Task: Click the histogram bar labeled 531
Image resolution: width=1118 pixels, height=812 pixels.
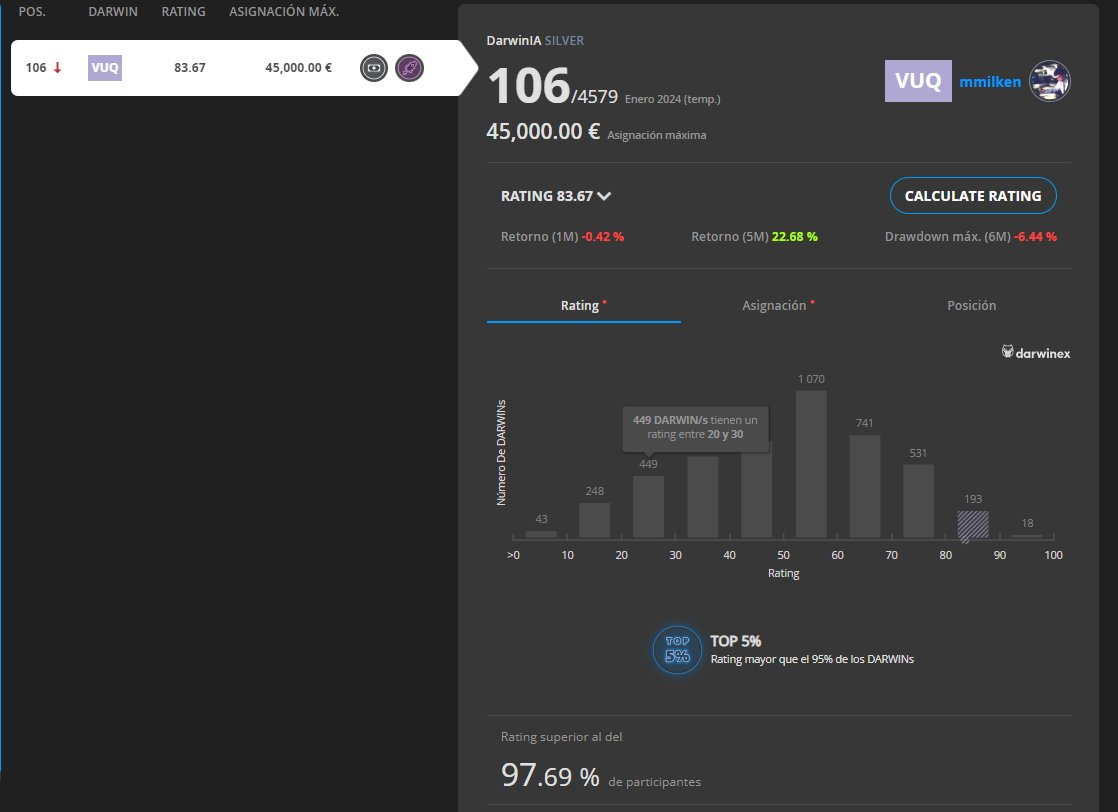Action: point(918,501)
